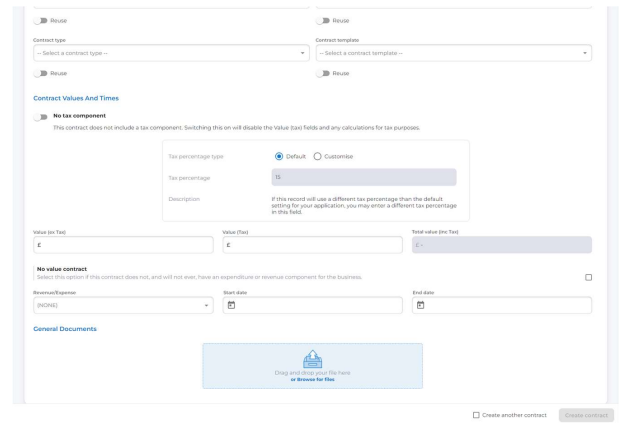Tick the No value contract checkbox
The width and height of the screenshot is (619, 424).
tap(588, 277)
